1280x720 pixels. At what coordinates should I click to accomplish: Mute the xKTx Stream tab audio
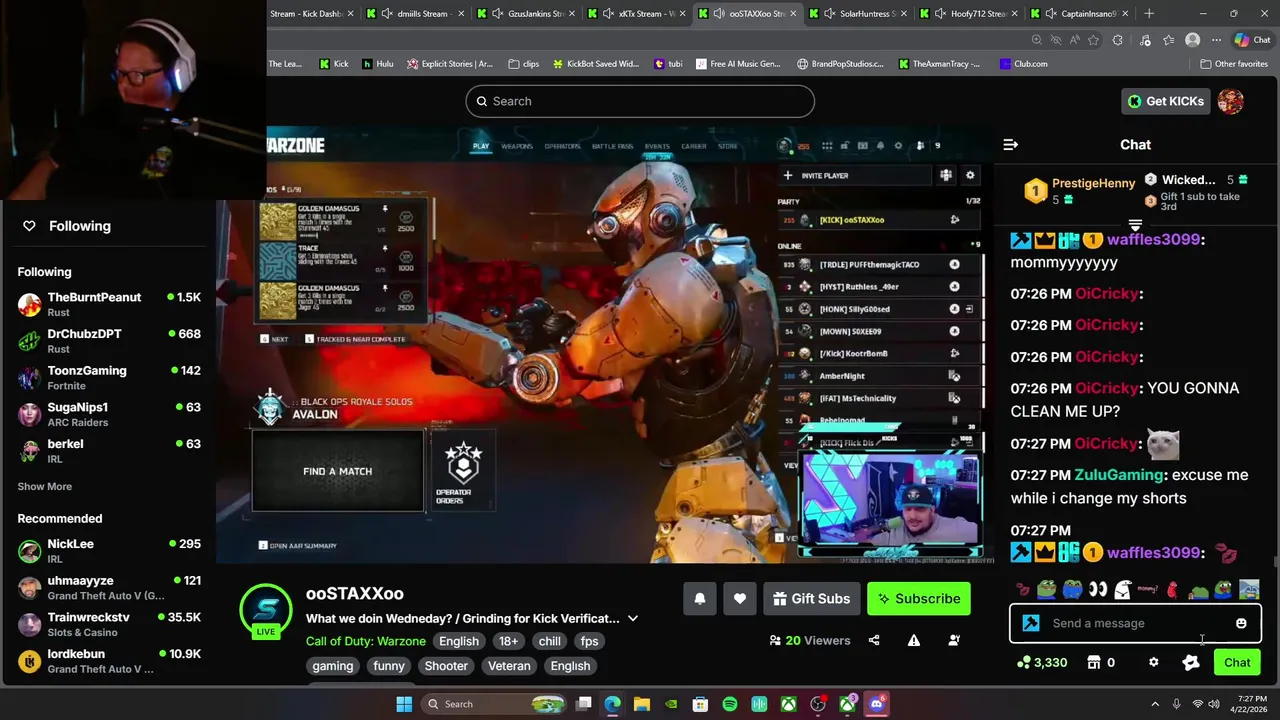608,14
